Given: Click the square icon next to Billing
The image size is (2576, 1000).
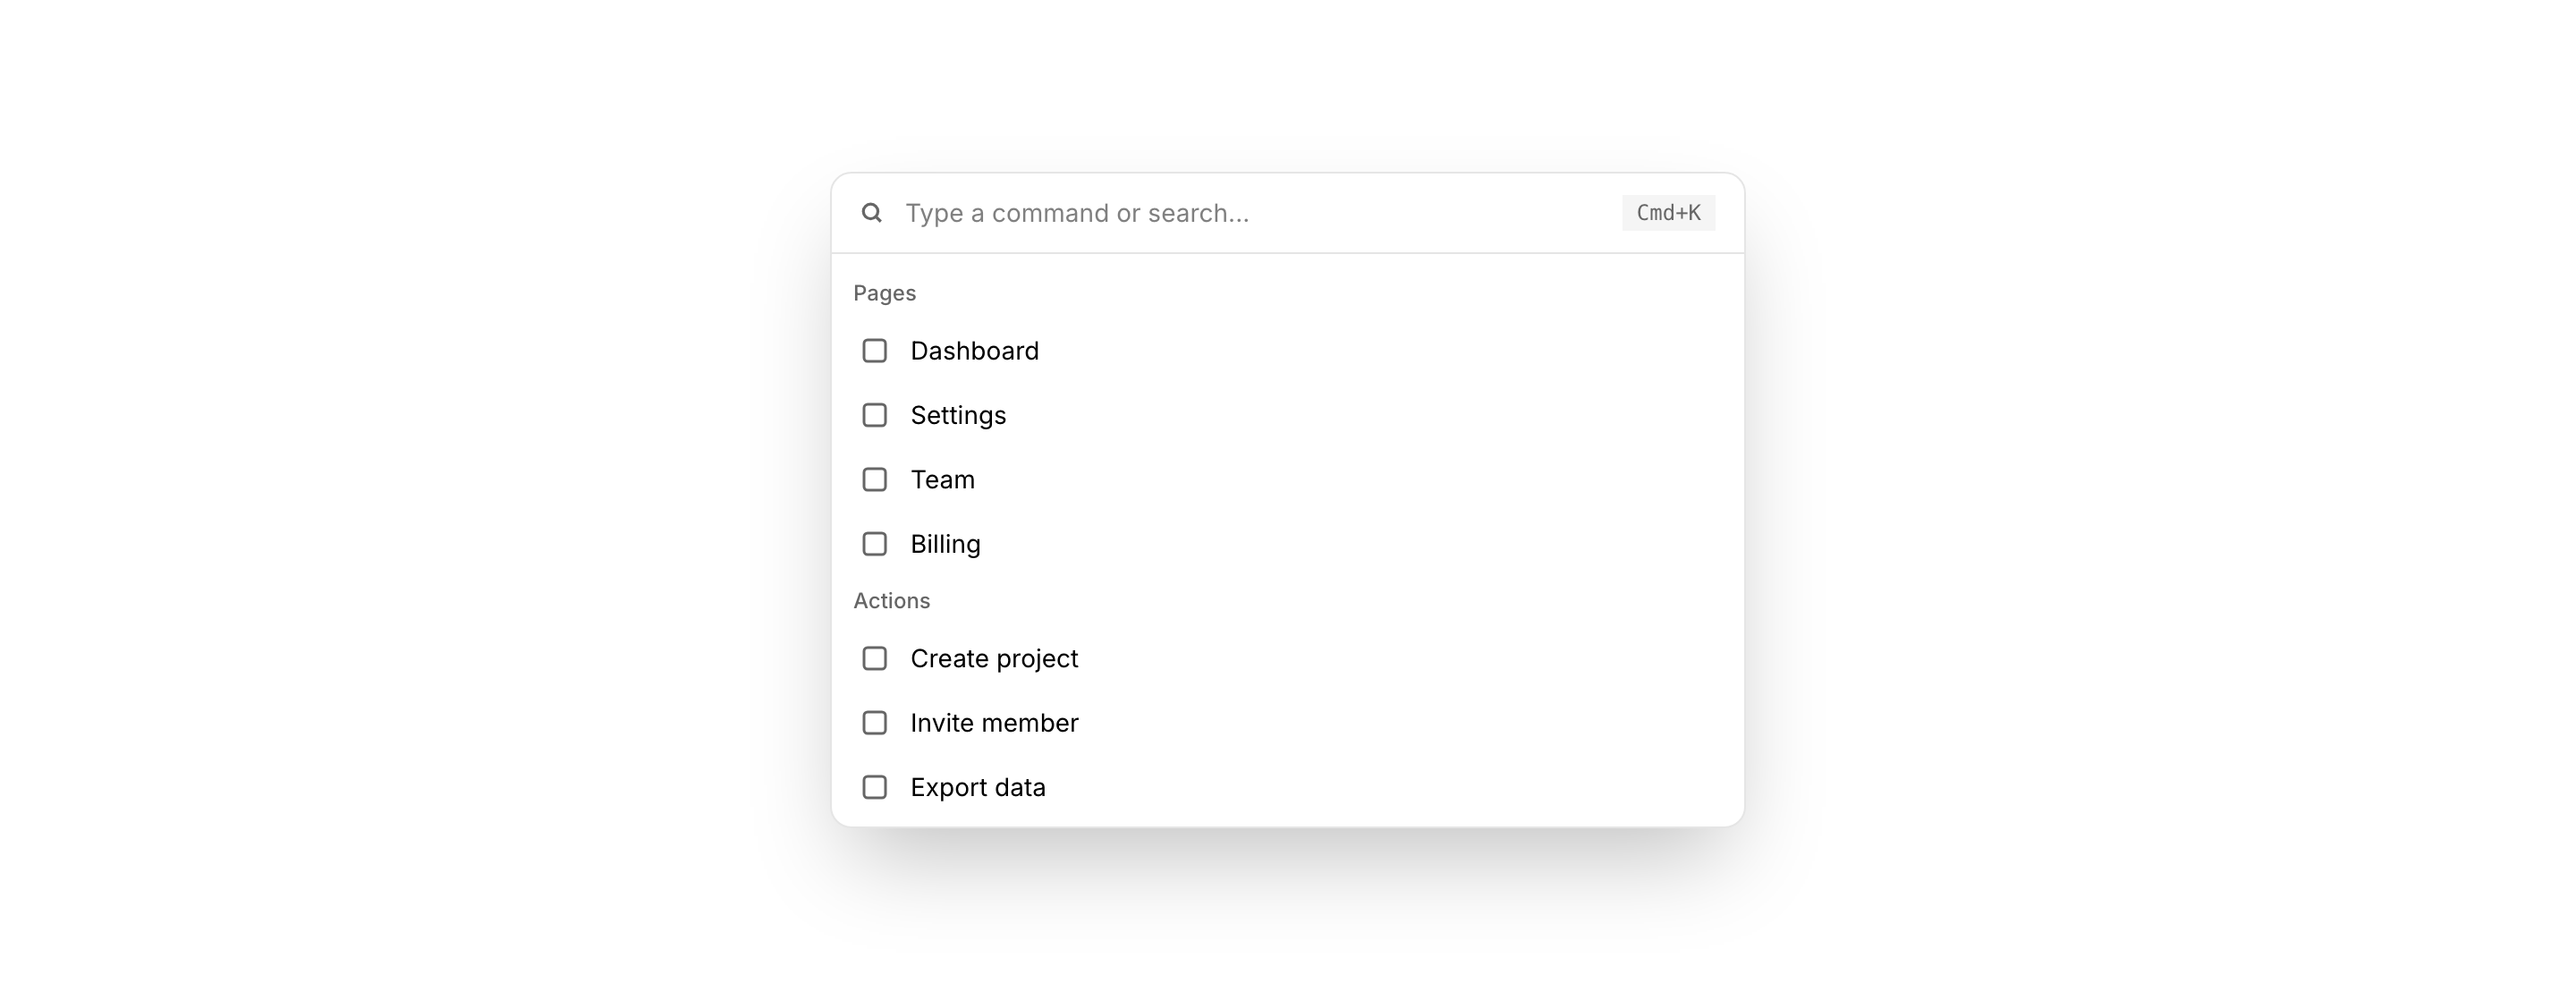Looking at the screenshot, I should [875, 544].
